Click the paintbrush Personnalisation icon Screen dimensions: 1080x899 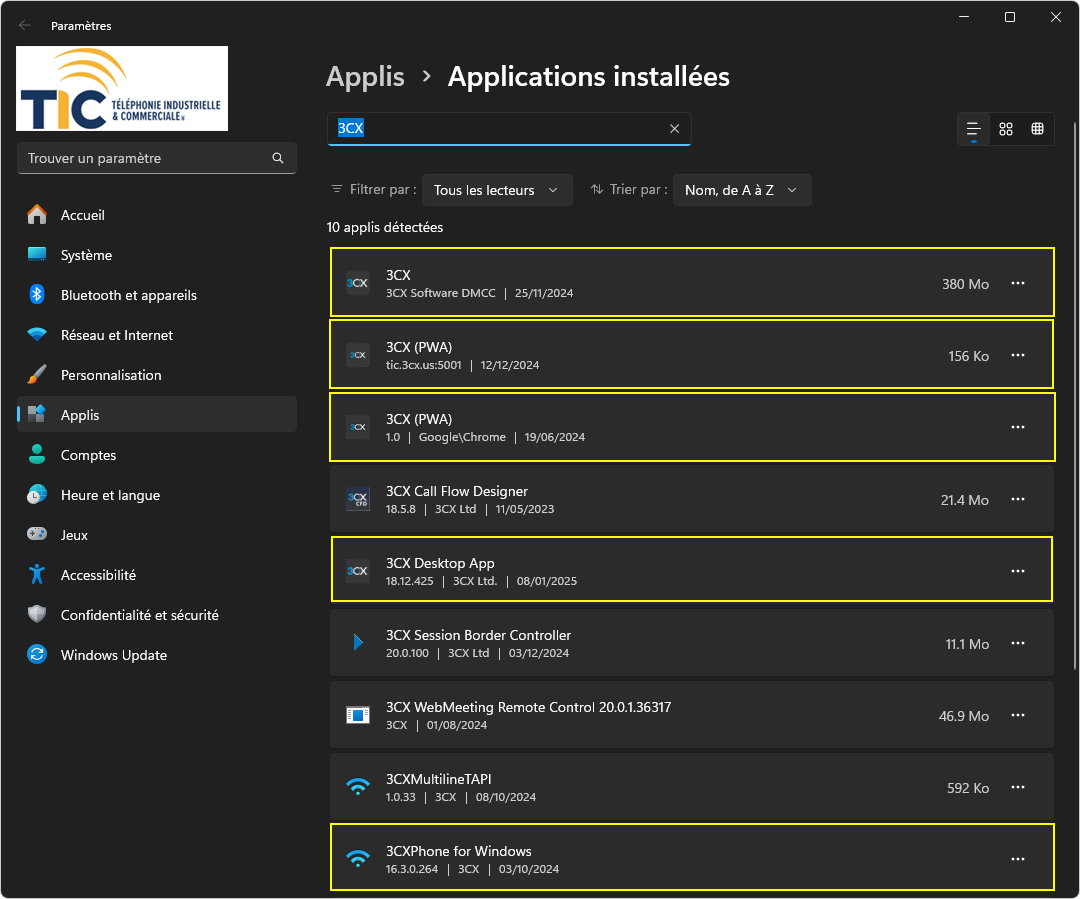pos(37,374)
